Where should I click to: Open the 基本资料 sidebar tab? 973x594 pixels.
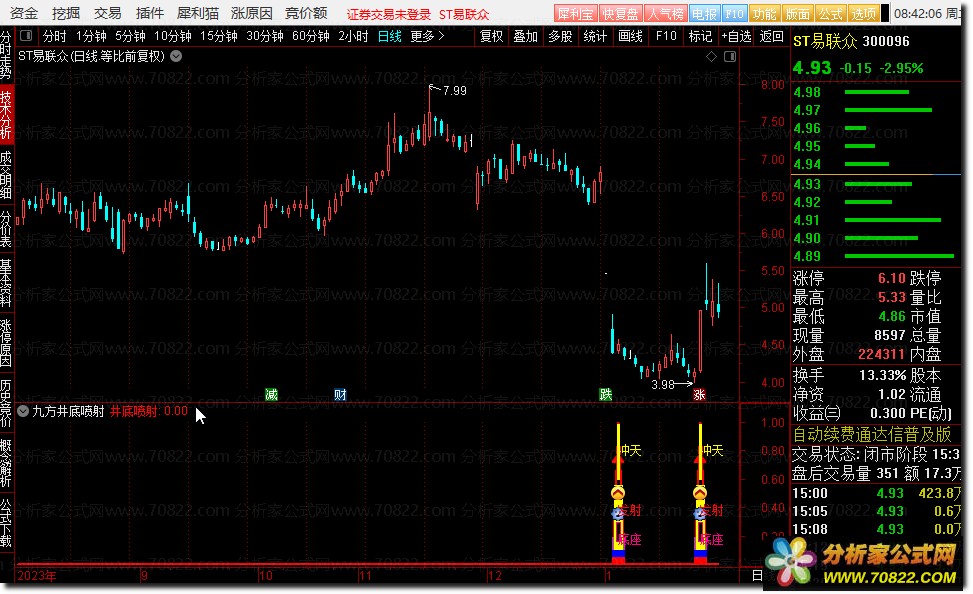[6, 284]
